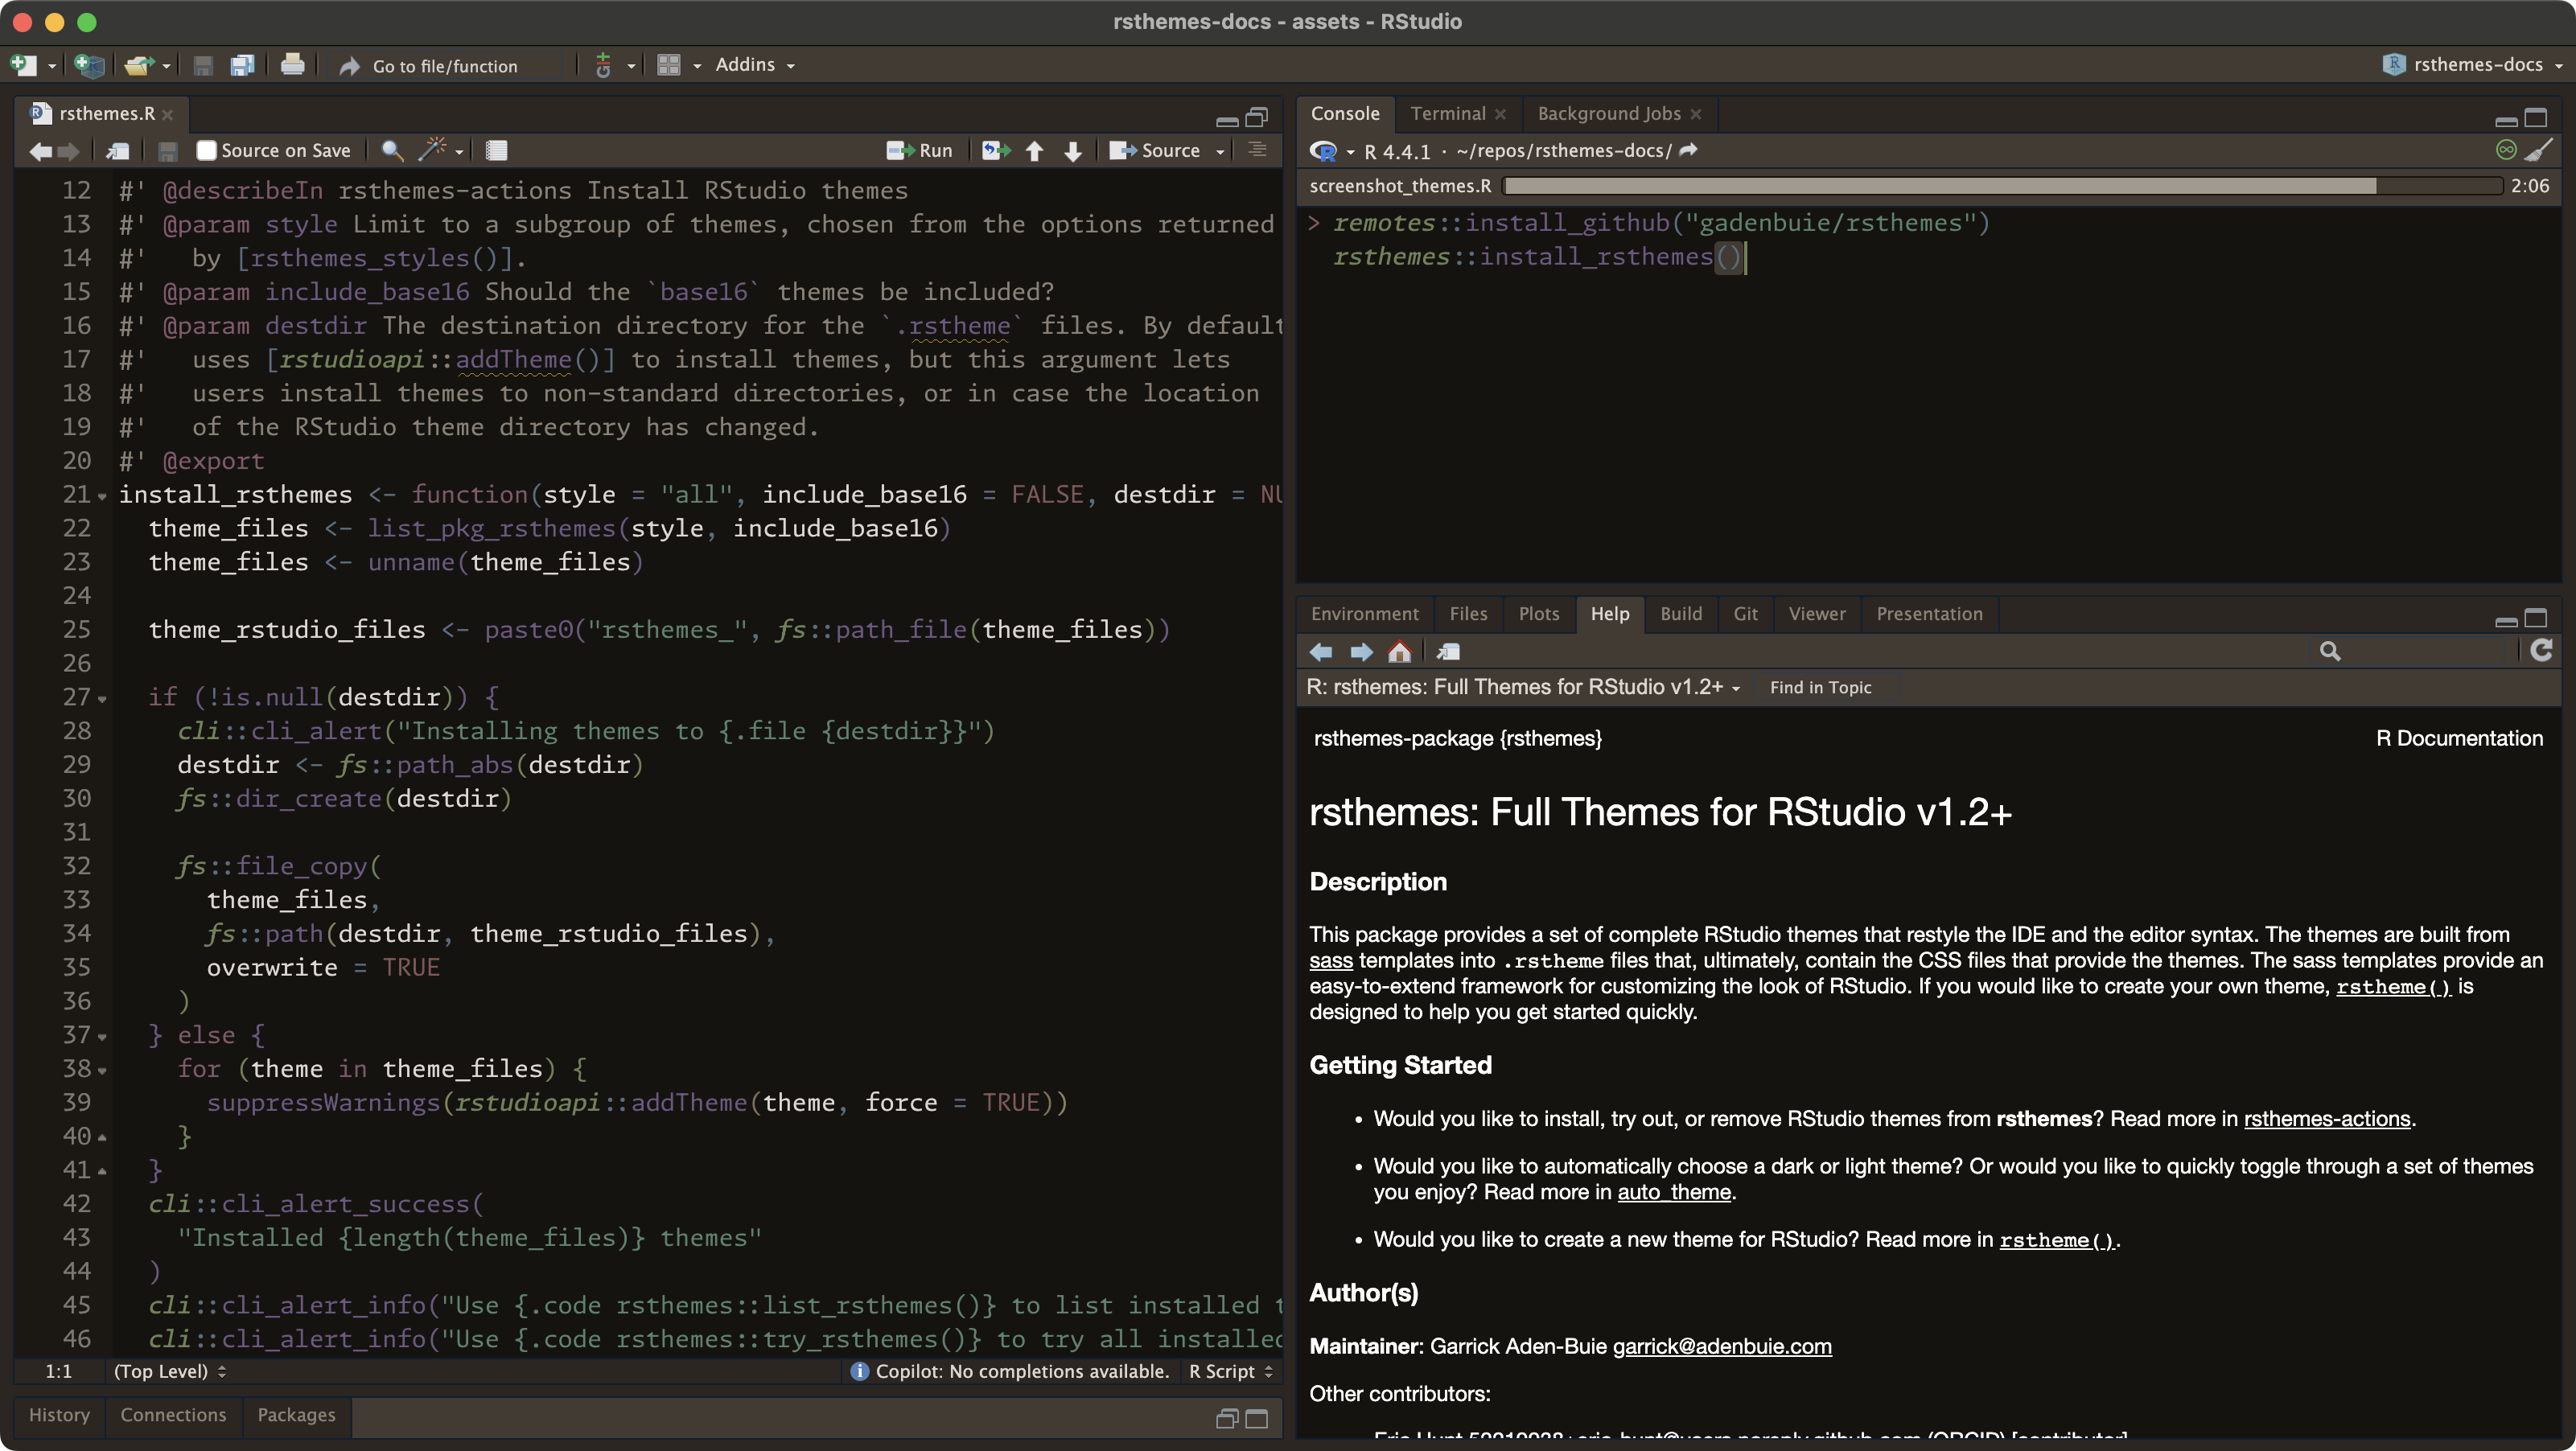
Task: Click the find/replace magnifier in editor toolbar
Action: (x=392, y=150)
